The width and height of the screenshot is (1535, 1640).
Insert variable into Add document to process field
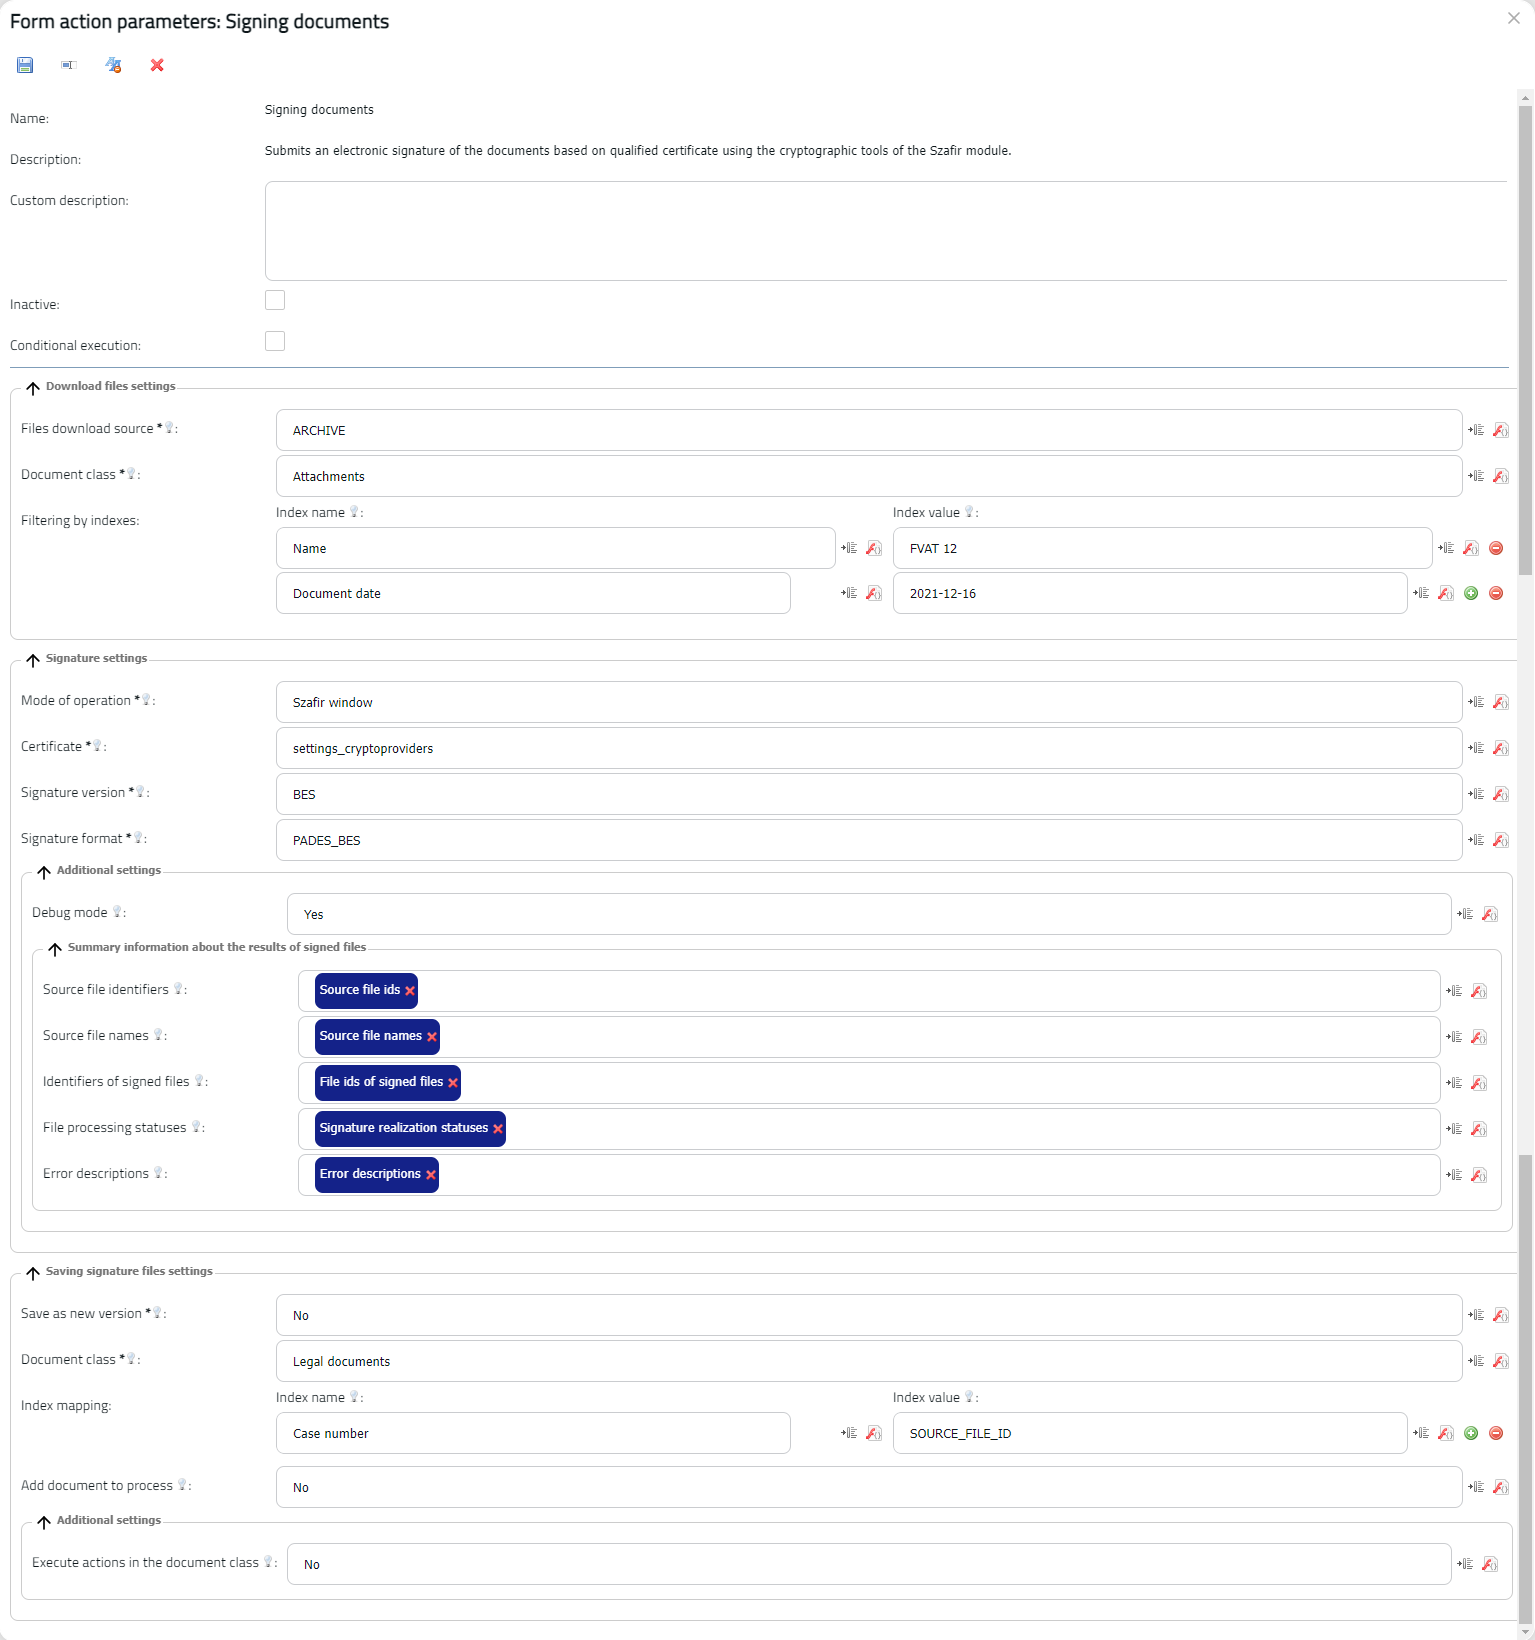click(1476, 1487)
